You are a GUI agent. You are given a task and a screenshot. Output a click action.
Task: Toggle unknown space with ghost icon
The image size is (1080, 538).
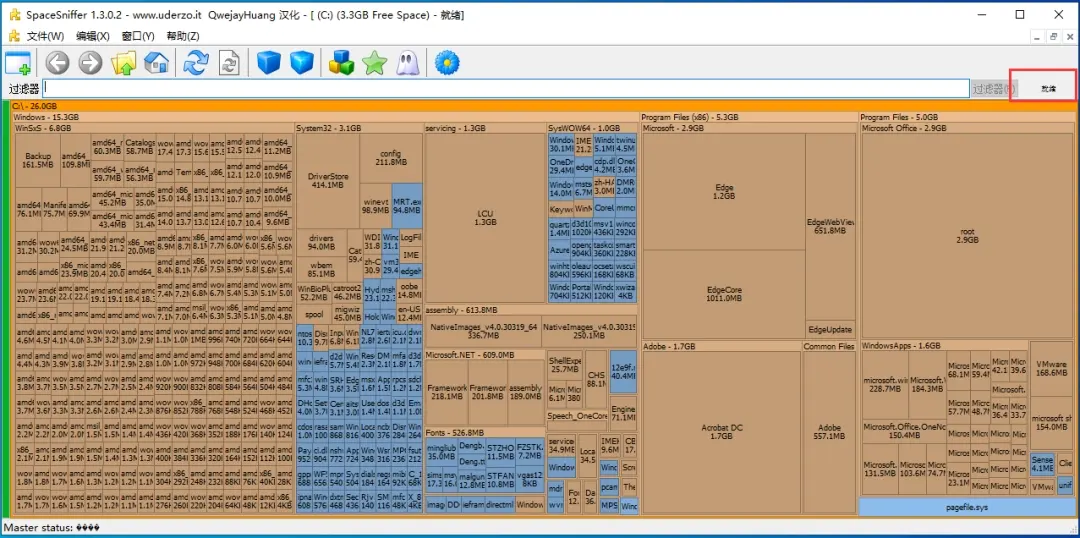[x=406, y=63]
